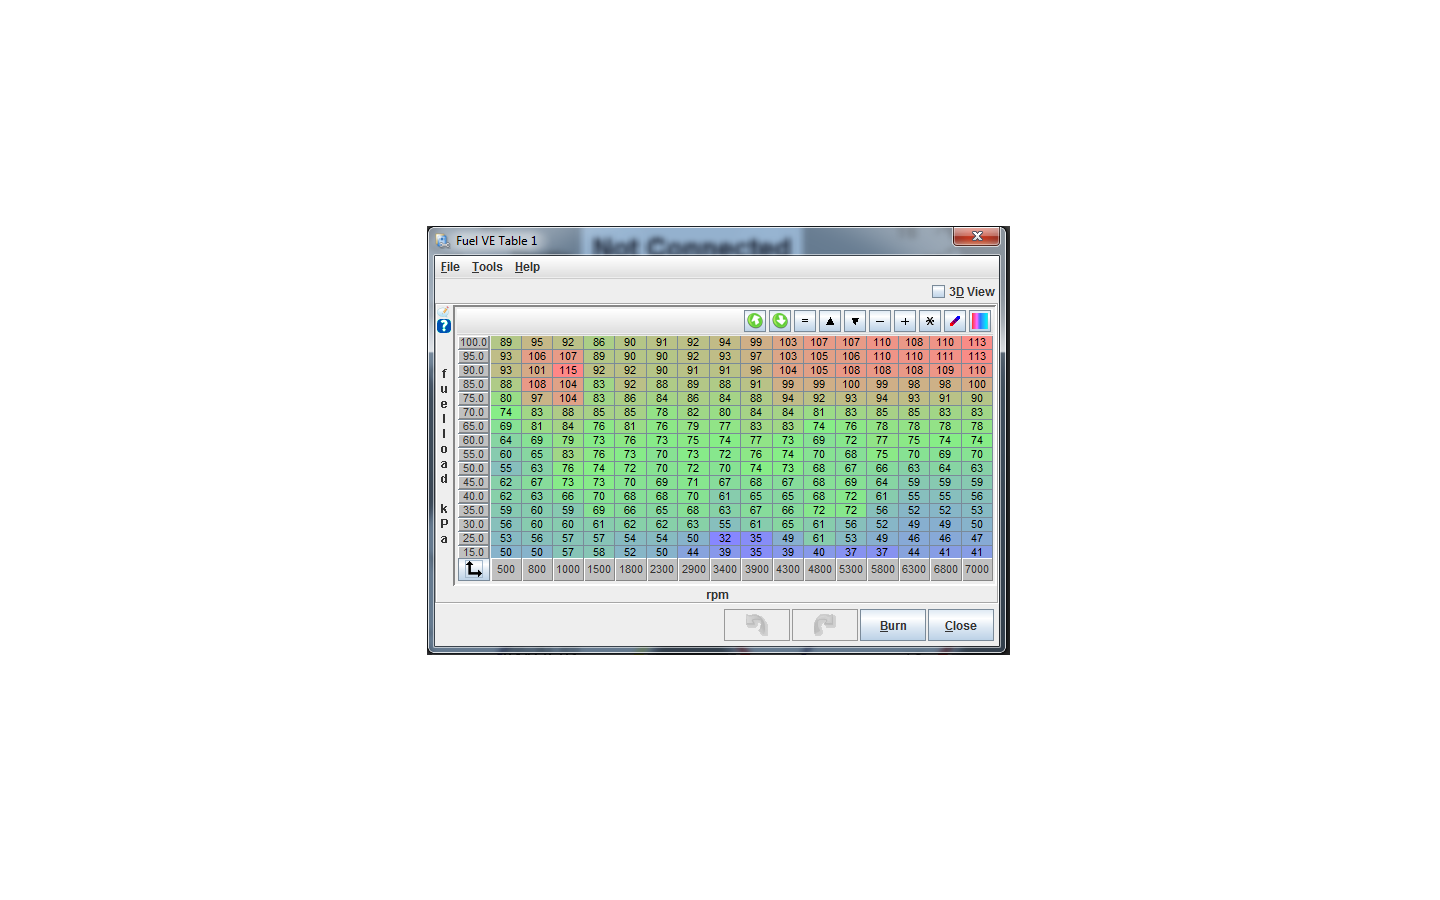Screen dimensions: 1440x900
Task: Click the Close button
Action: coord(959,624)
